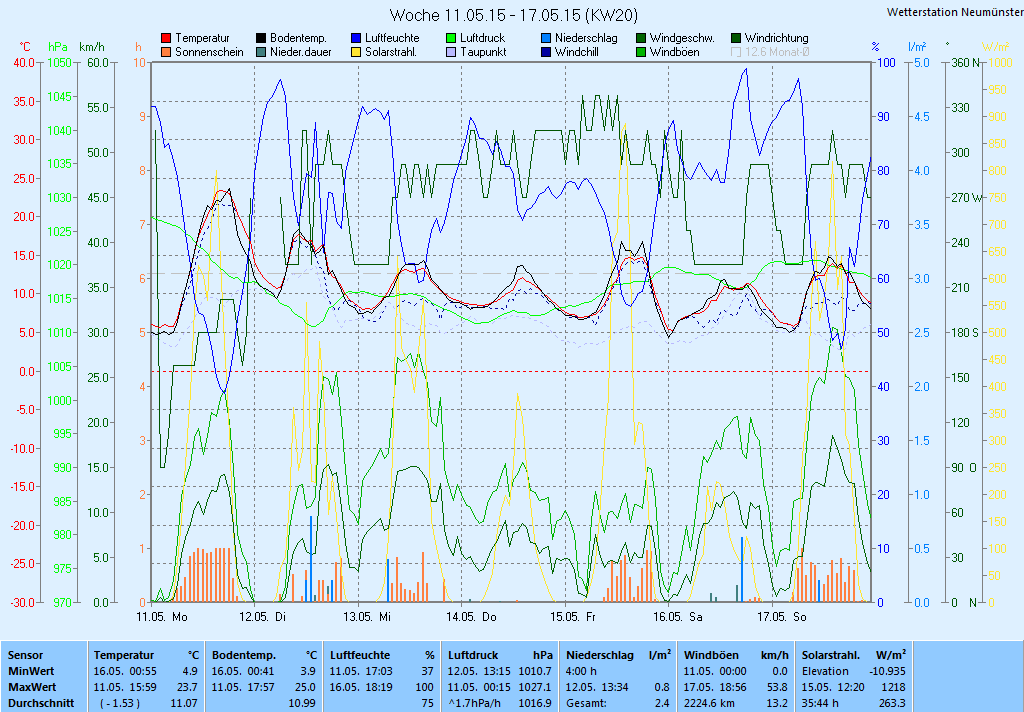This screenshot has width=1024, height=712.
Task: Toggle the lavender Taupunkt legend box
Action: click(x=451, y=52)
